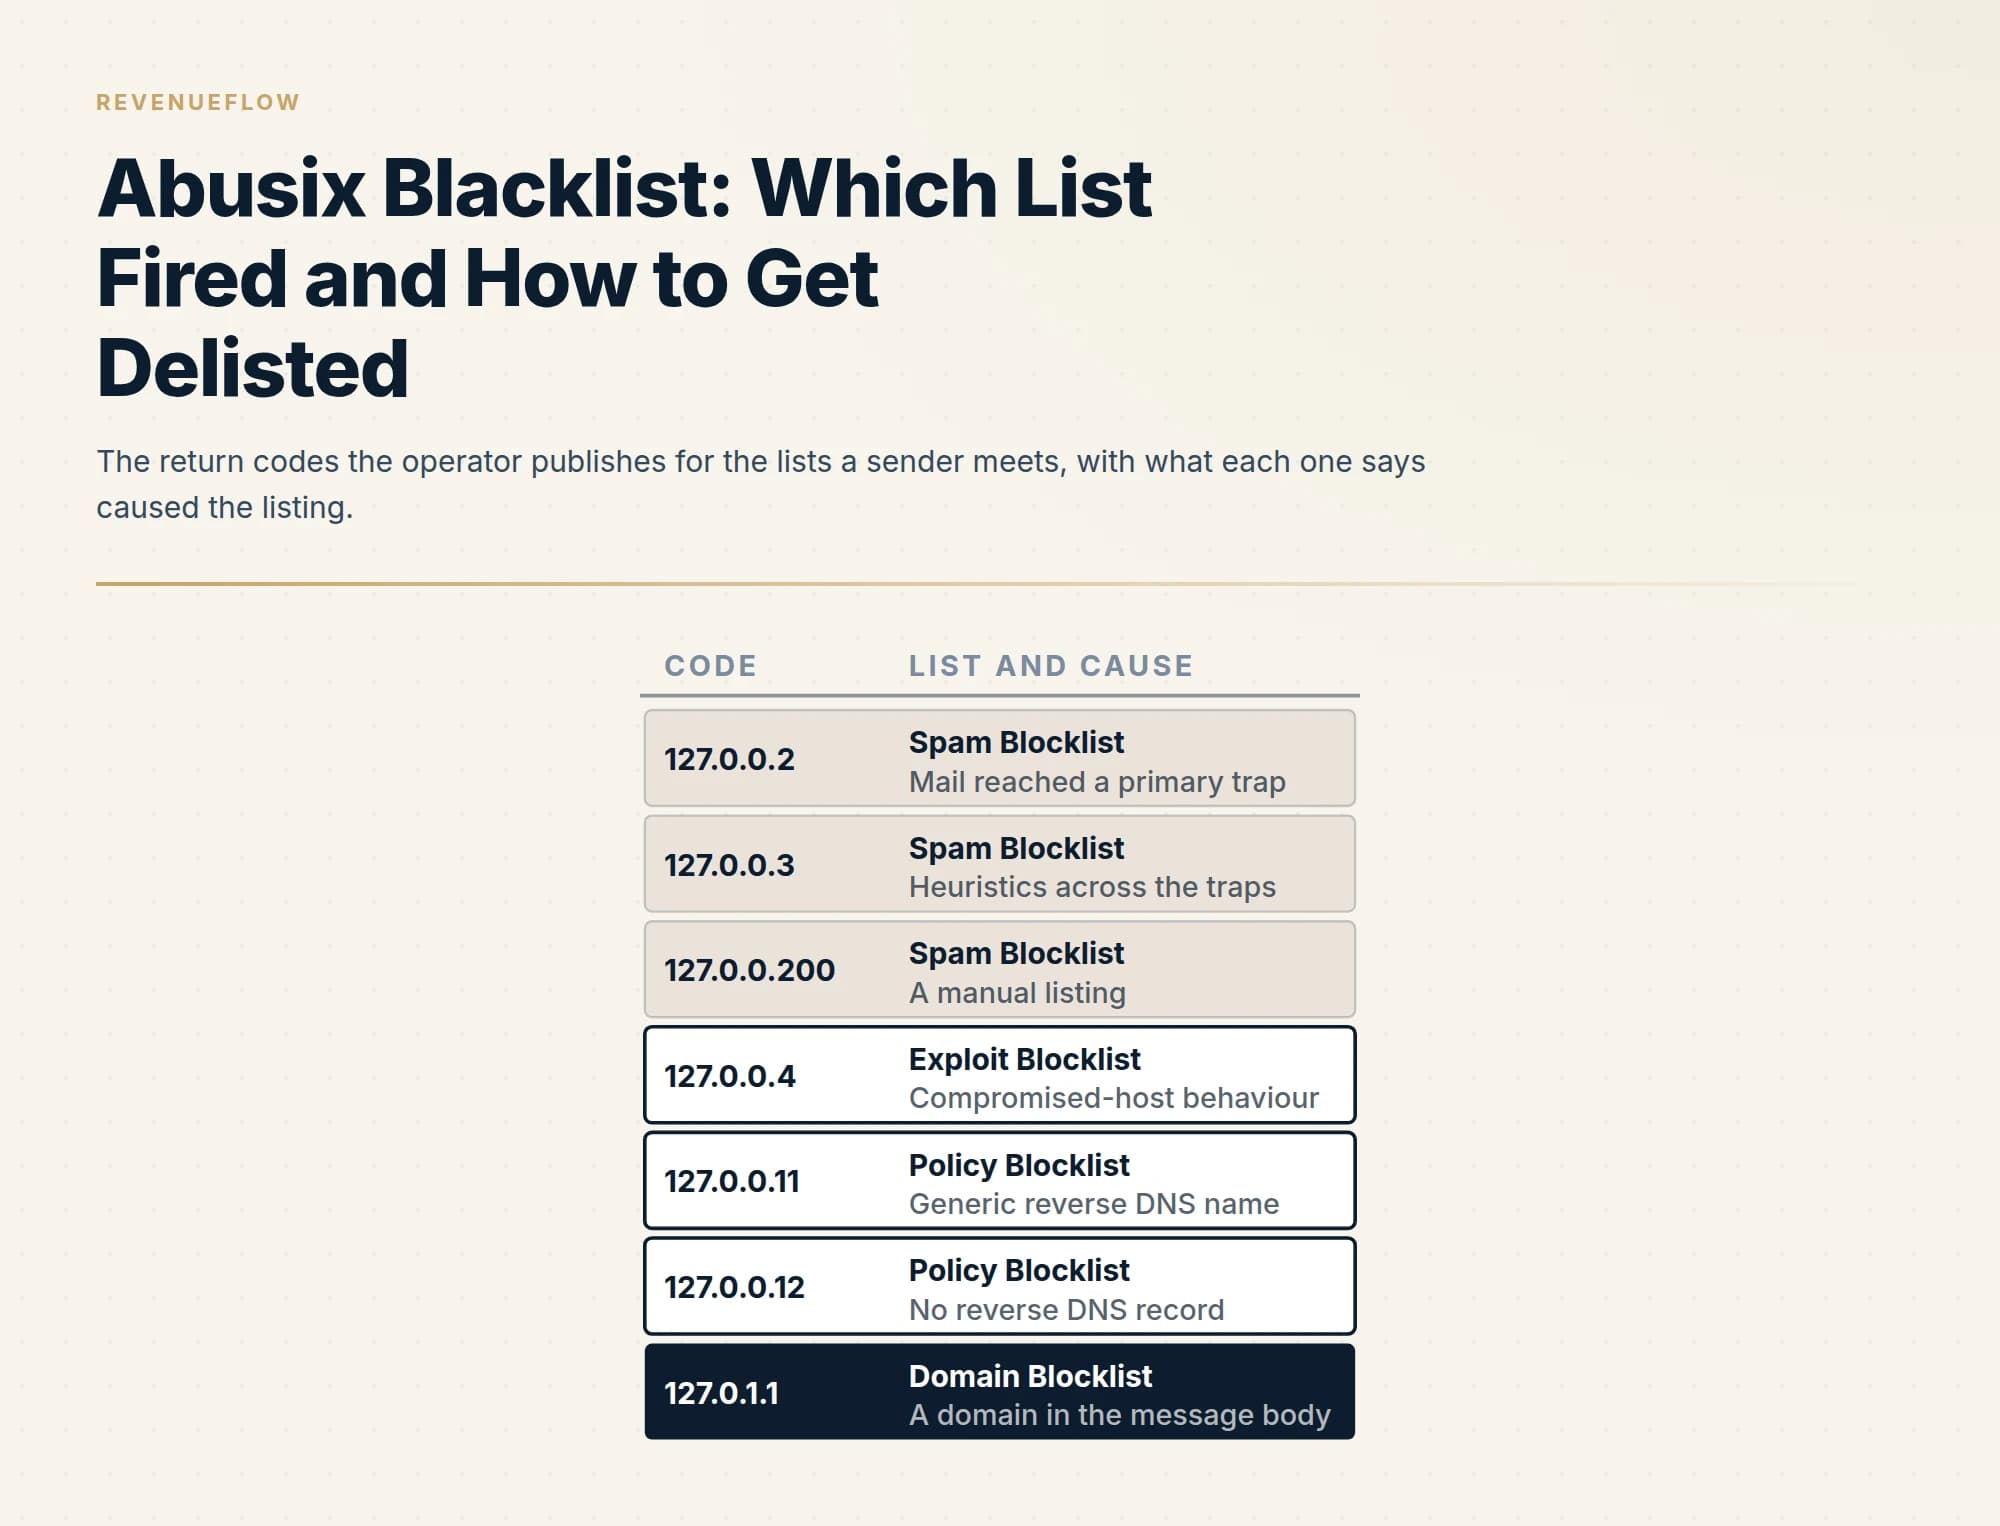Select the Abusix Blacklist main headline

(x=625, y=277)
